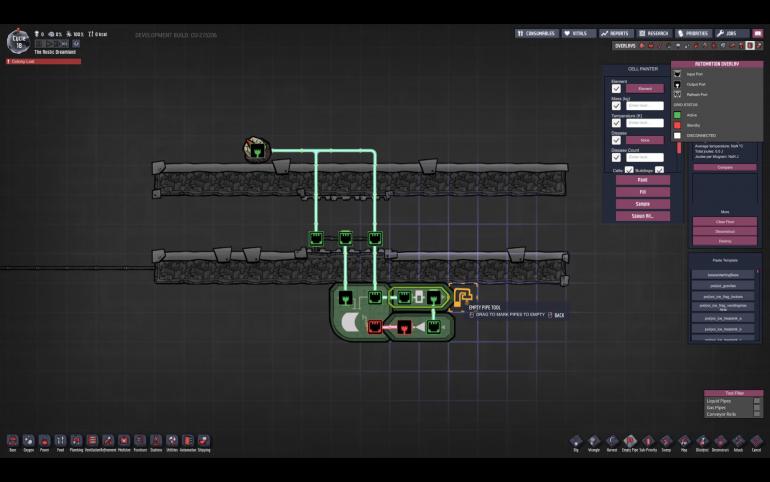Click the Mass kg input field
This screenshot has height=482, width=770.
tap(645, 105)
